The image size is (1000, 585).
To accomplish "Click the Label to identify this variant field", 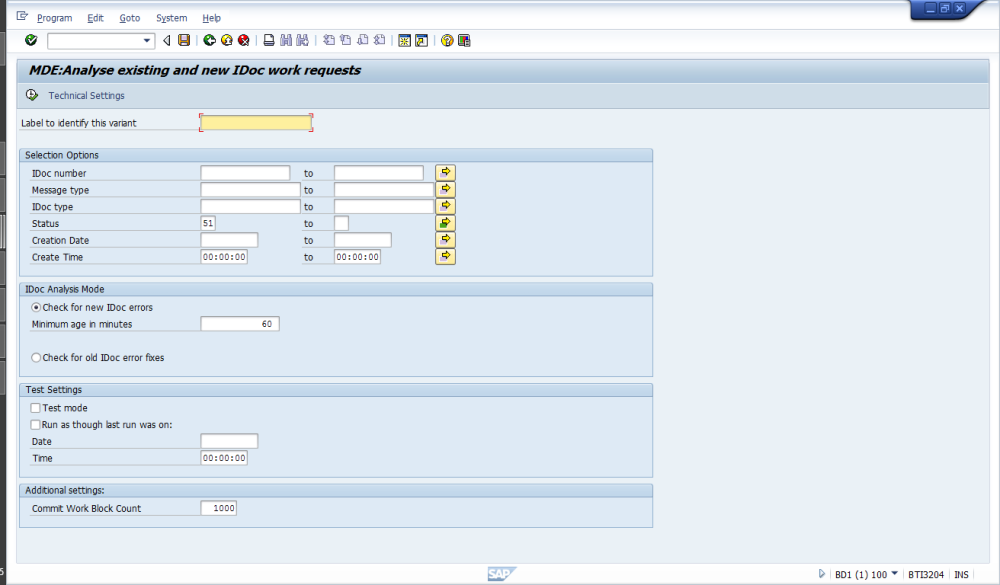I will coord(256,122).
